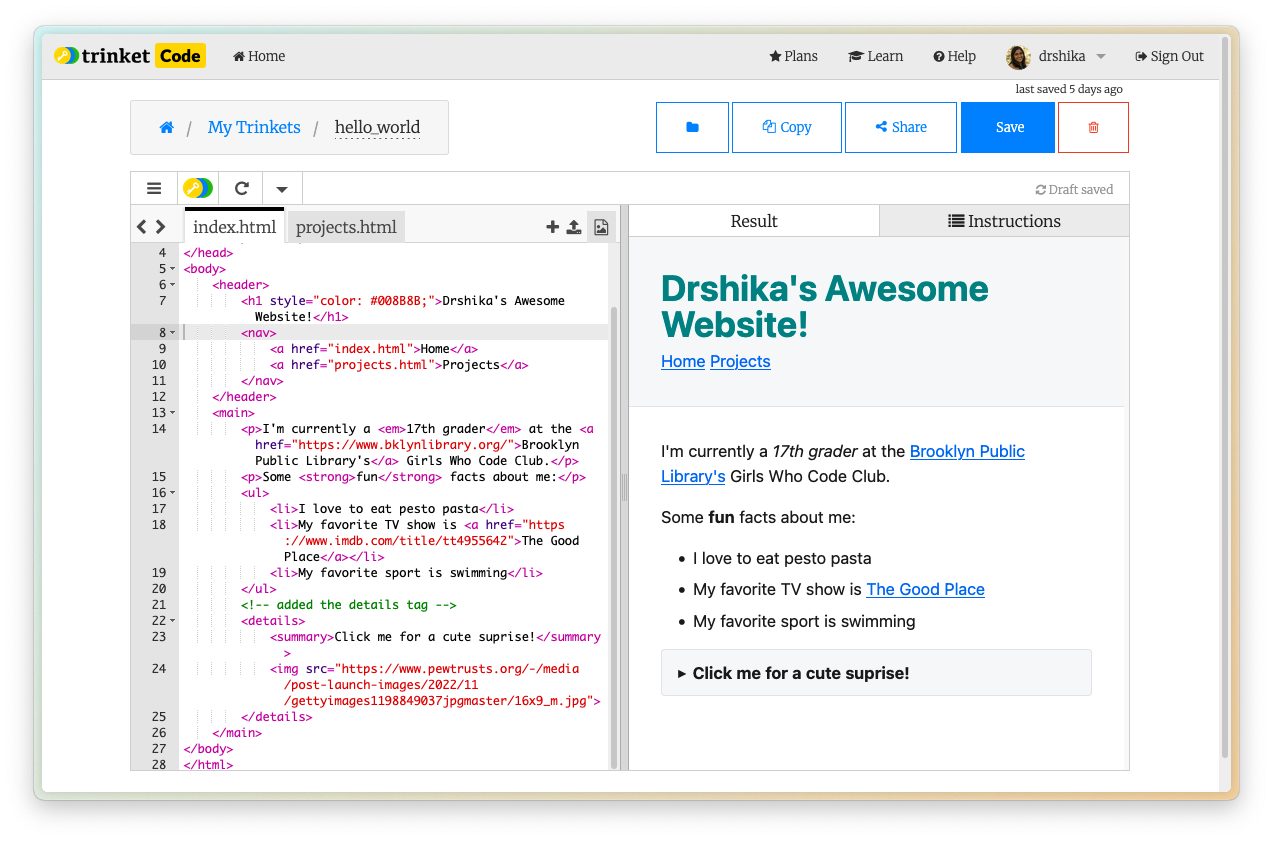Expand the 'Click me for a cute suprise!' details
The image size is (1273, 842).
point(800,673)
